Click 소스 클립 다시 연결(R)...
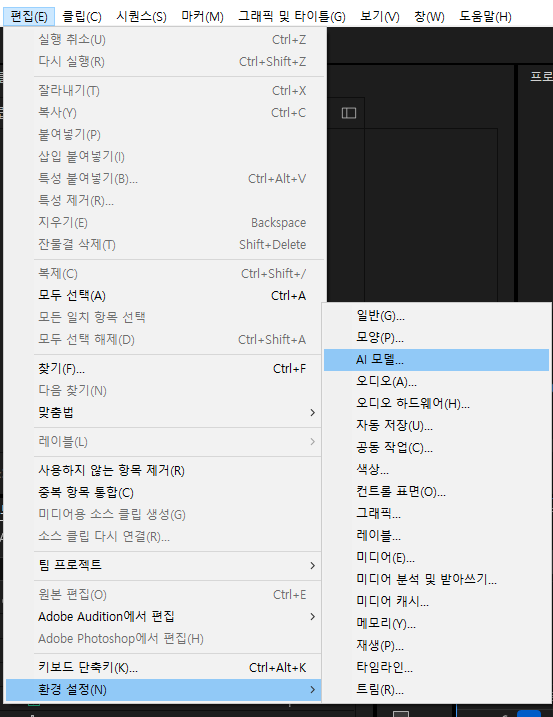Screen dimensions: 553x717 pyautogui.click(x=164, y=536)
